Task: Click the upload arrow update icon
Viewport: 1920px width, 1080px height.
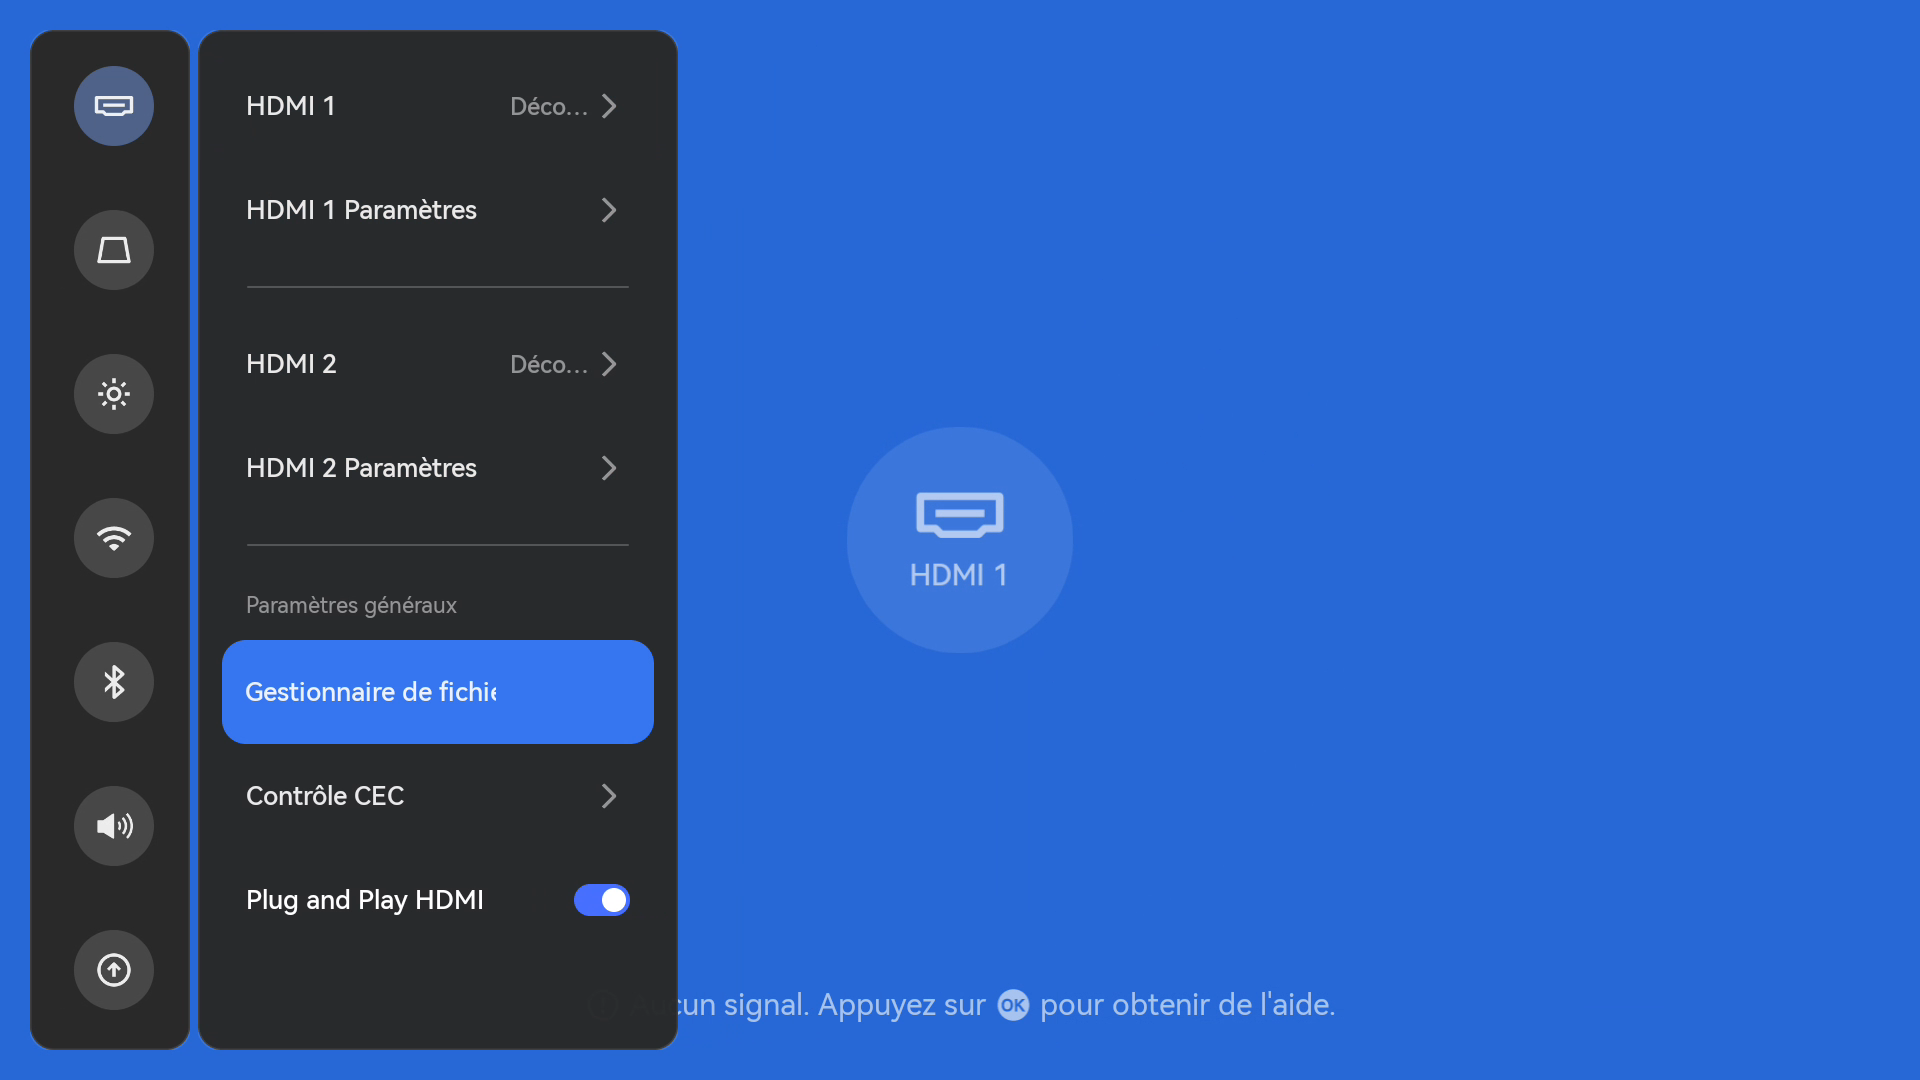Action: point(114,970)
